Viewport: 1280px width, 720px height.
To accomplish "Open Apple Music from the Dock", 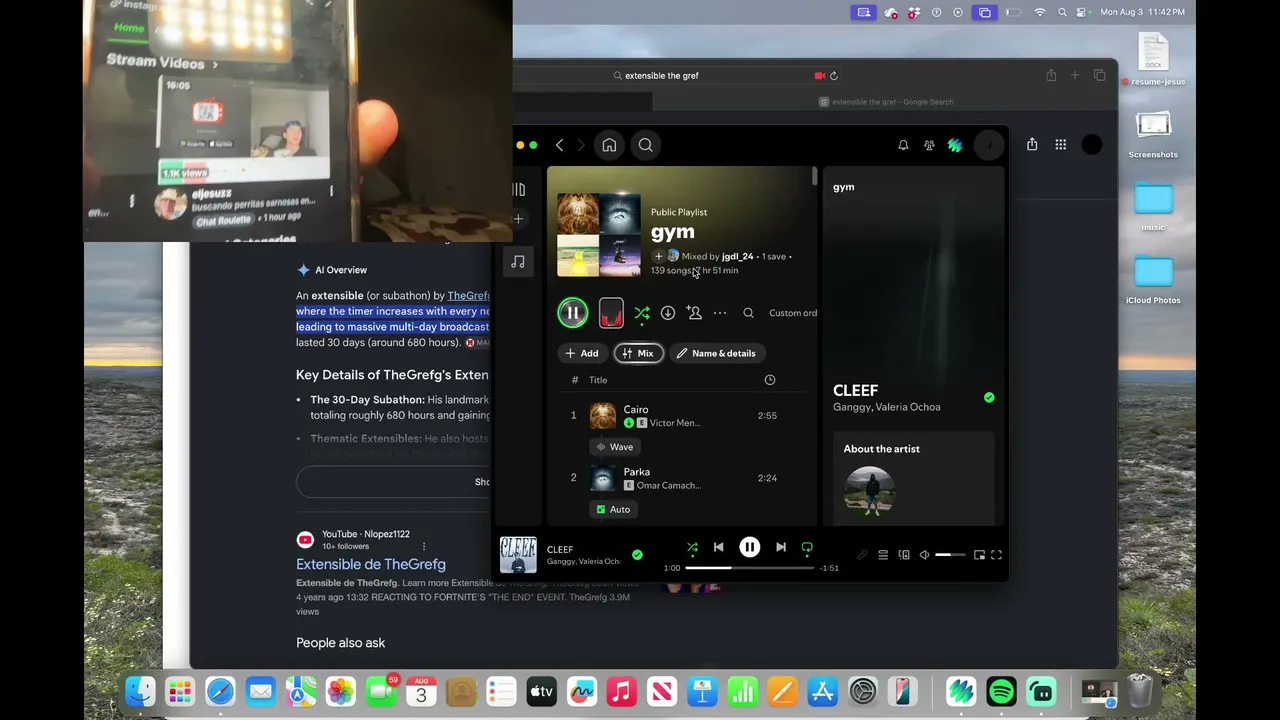I will point(621,692).
